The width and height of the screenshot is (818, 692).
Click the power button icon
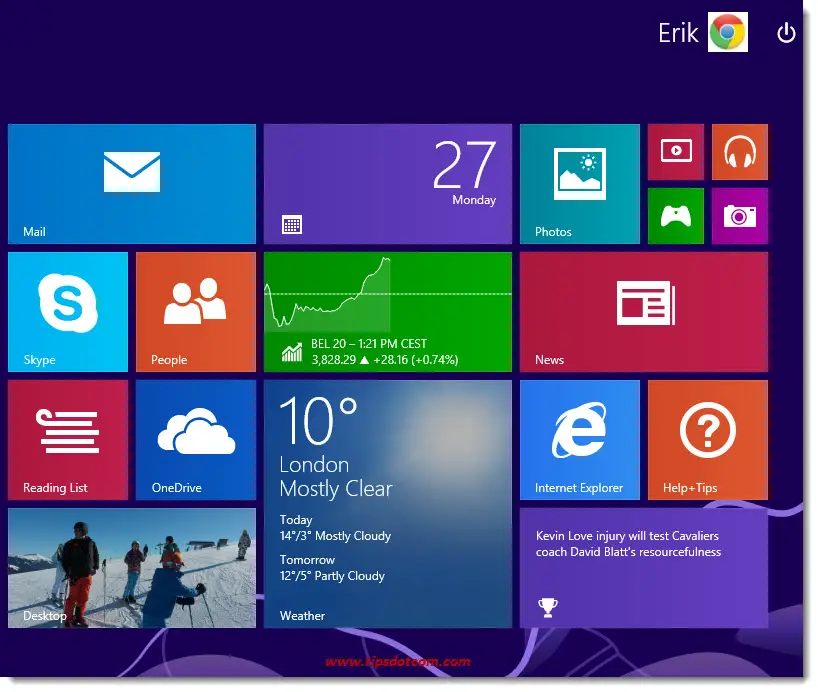click(x=786, y=33)
